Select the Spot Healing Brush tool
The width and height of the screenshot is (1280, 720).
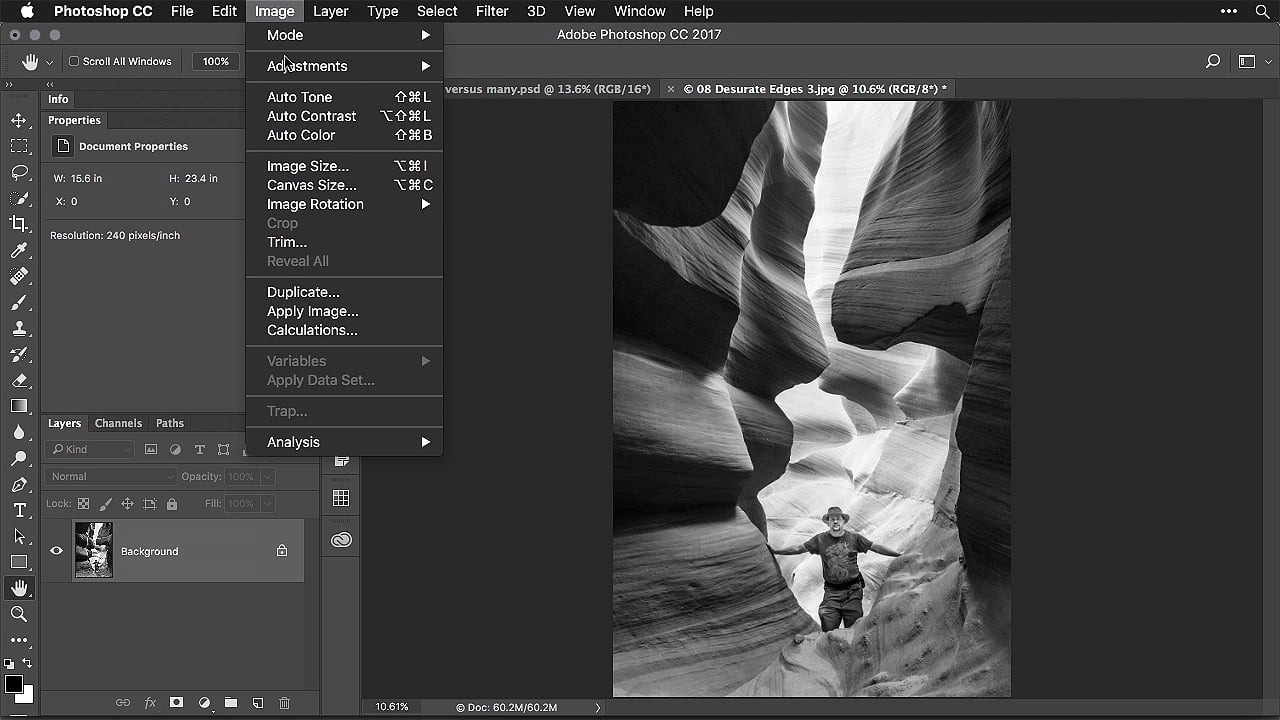point(19,276)
